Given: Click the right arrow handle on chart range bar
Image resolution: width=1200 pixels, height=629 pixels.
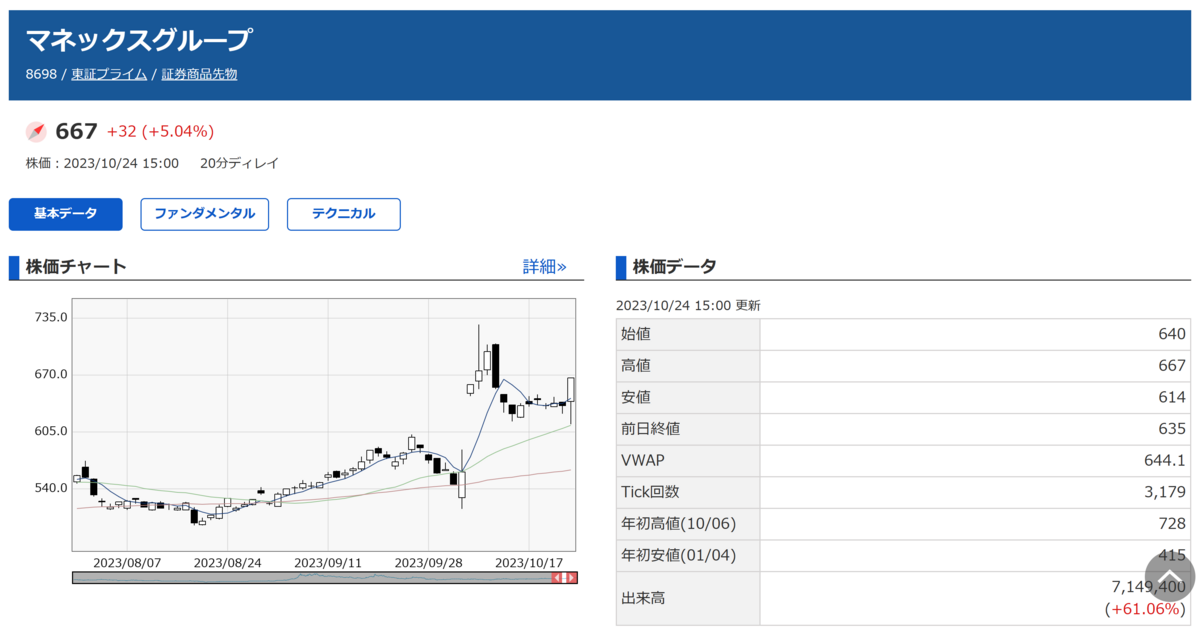Looking at the screenshot, I should point(571,578).
